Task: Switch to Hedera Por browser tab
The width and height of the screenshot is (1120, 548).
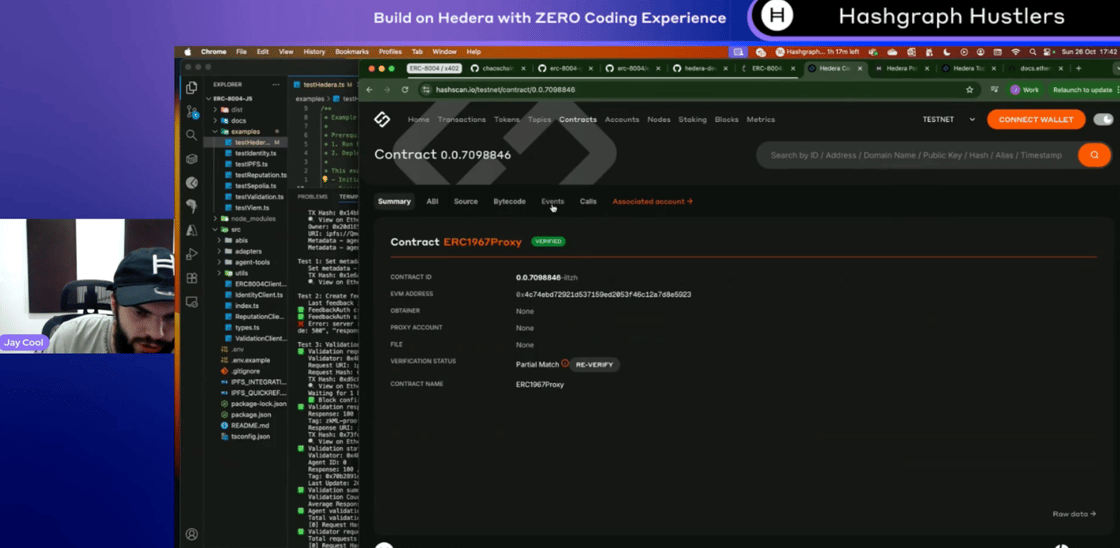Action: point(901,69)
